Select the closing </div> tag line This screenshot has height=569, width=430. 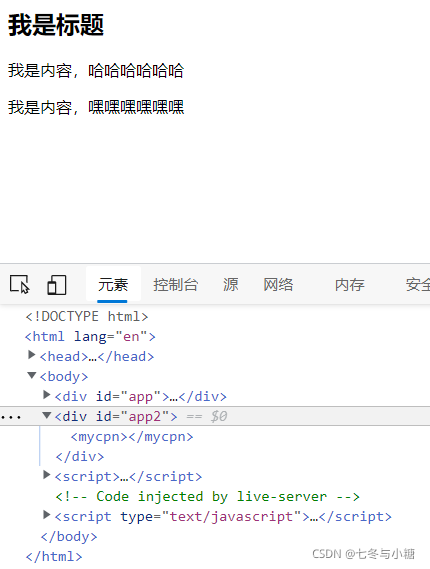[x=80, y=457]
